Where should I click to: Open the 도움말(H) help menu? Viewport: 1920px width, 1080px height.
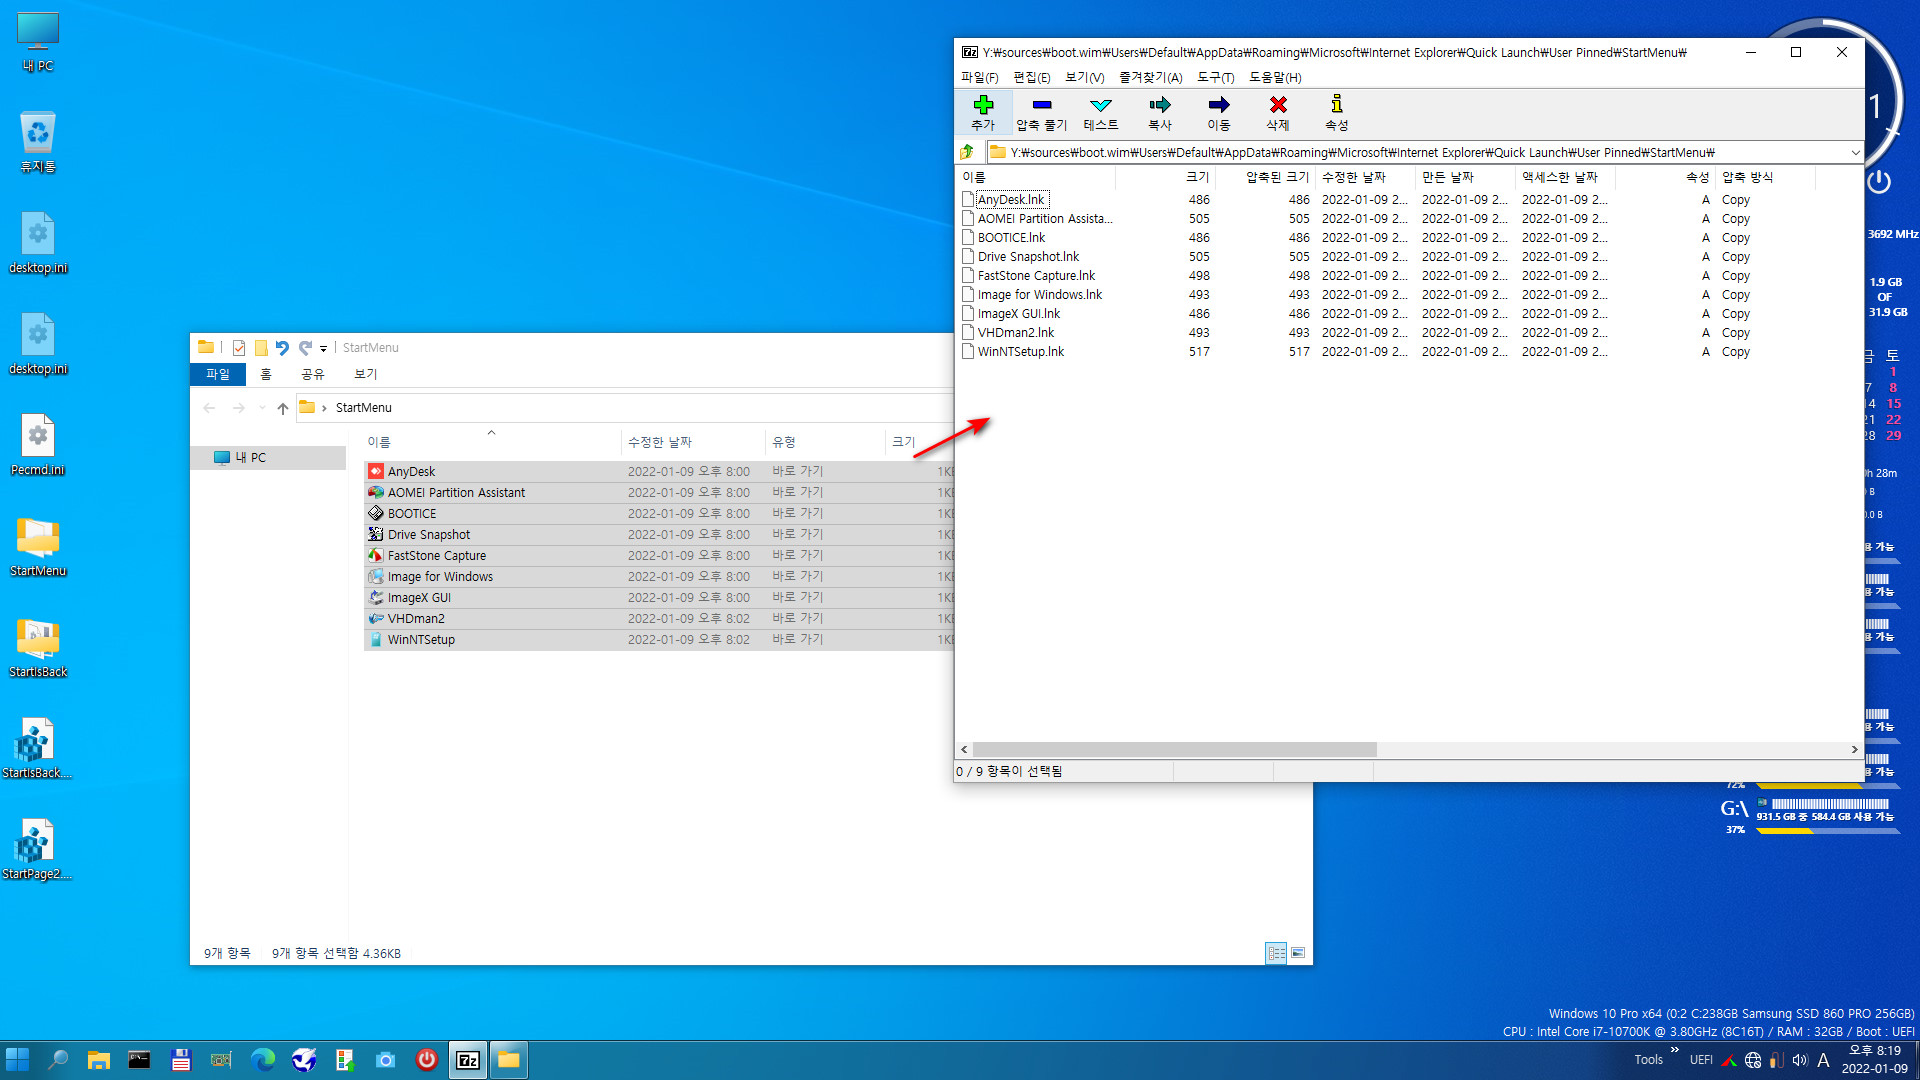(1275, 77)
